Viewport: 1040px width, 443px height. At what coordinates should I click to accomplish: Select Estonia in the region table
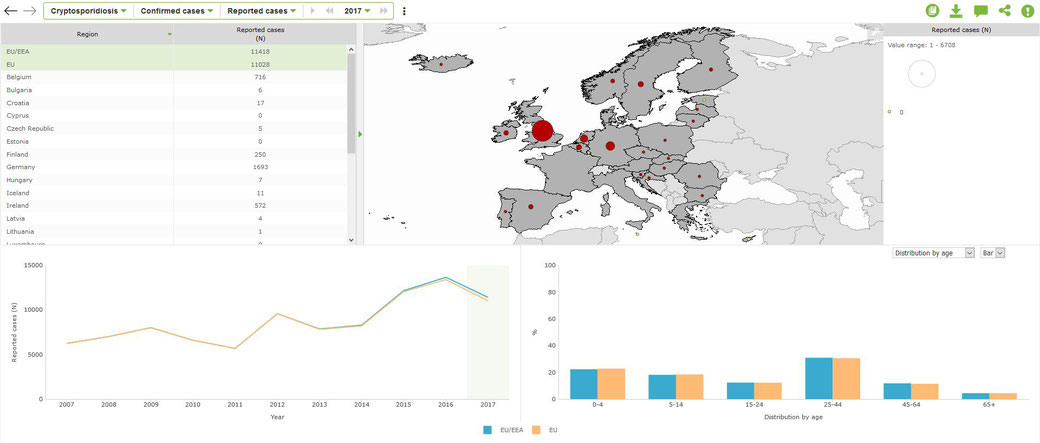pos(174,141)
